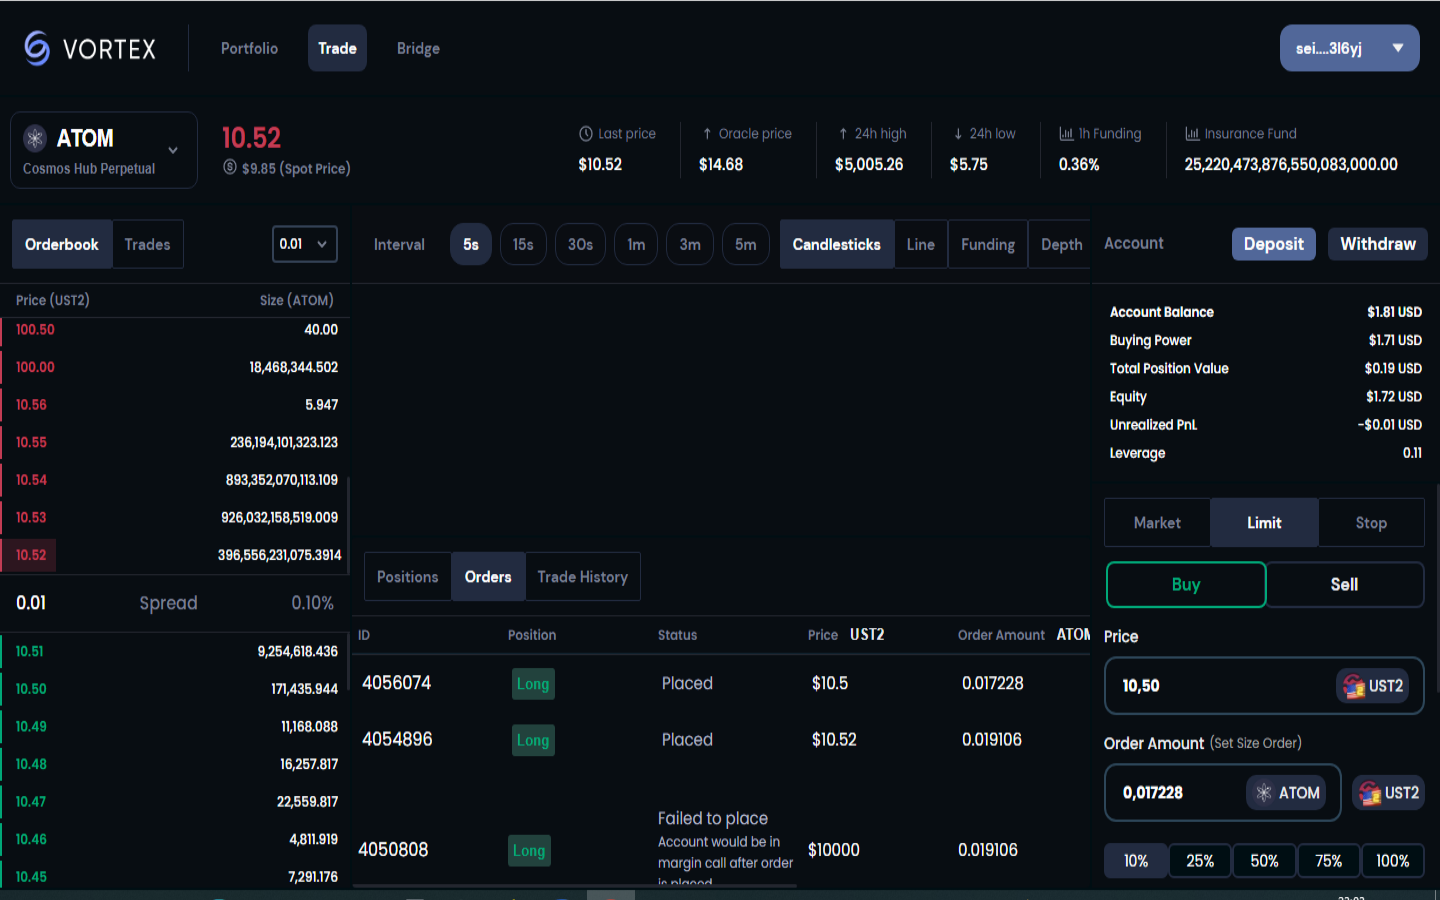Select the Limit order type
Image resolution: width=1440 pixels, height=900 pixels.
pos(1264,523)
